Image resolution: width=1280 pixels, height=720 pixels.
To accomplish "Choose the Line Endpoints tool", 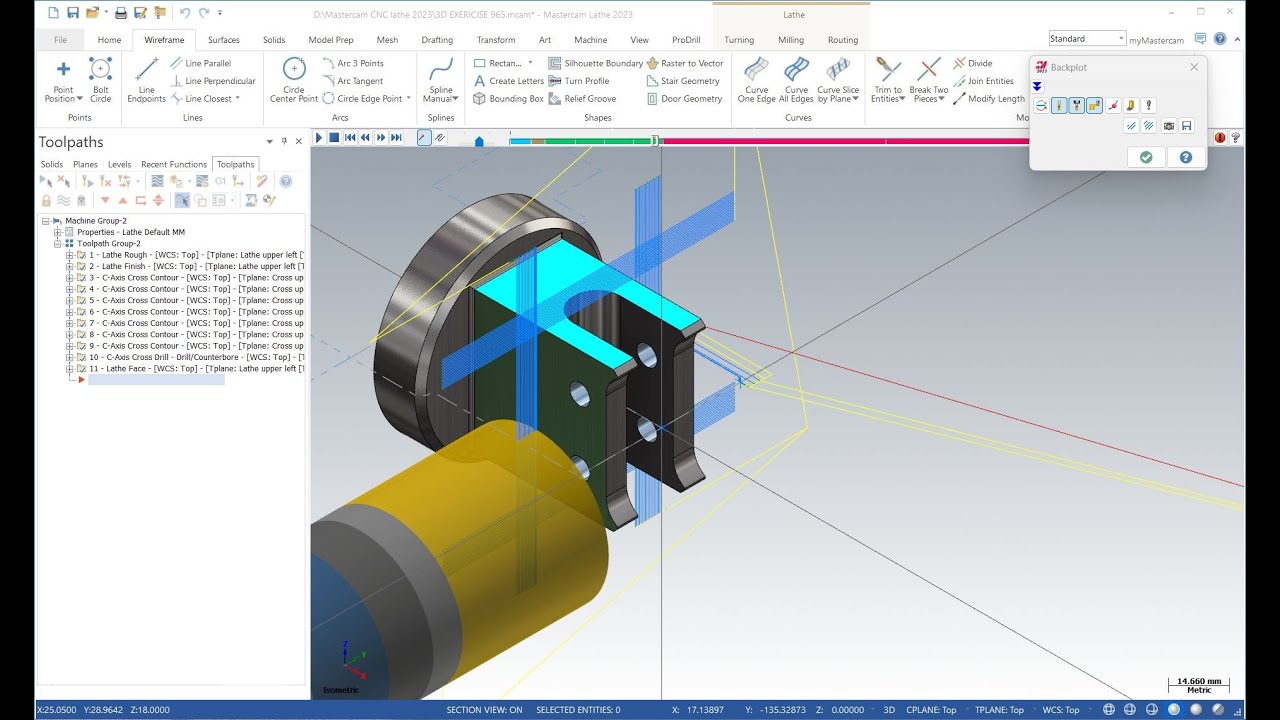I will [147, 79].
